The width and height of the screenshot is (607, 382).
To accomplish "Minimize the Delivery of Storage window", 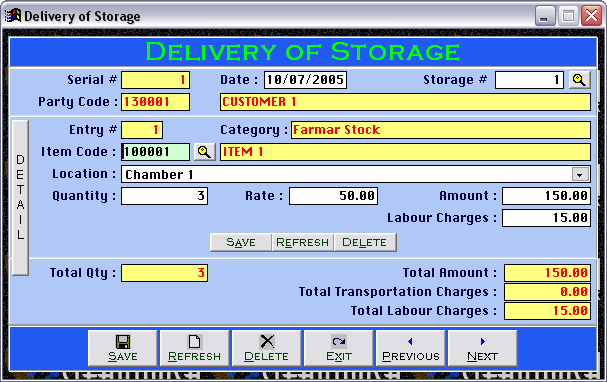I will 545,16.
